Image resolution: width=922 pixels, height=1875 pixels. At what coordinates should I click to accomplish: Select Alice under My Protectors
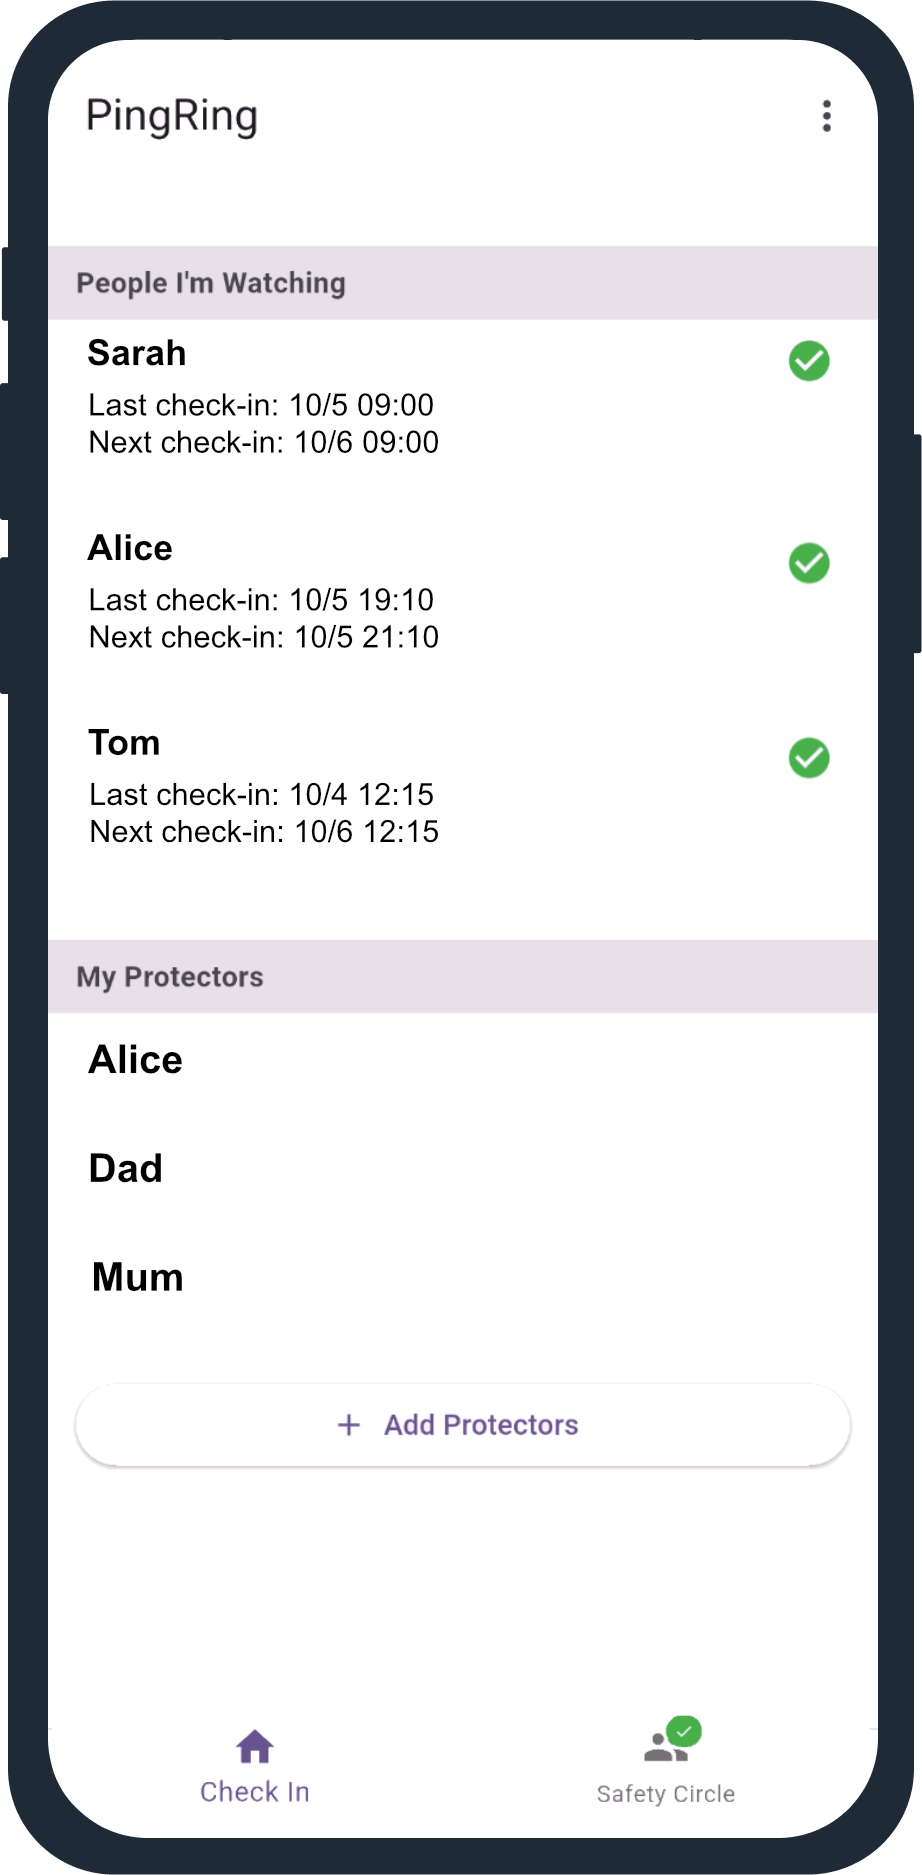136,1060
